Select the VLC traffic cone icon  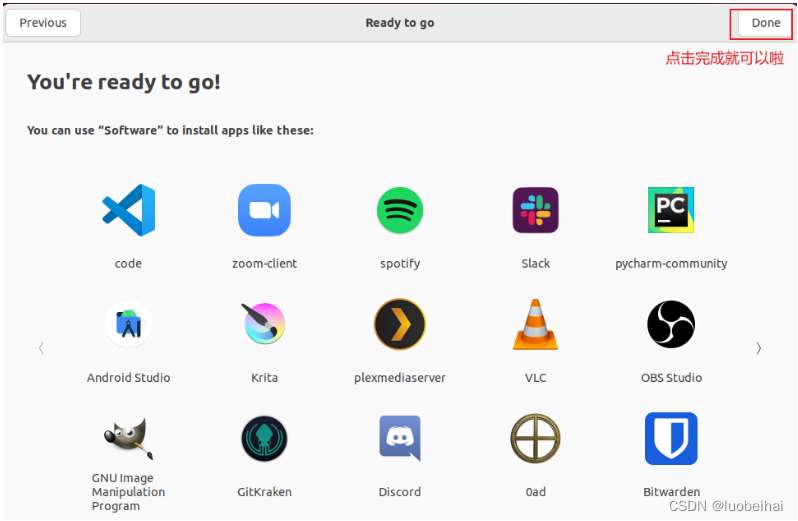click(535, 324)
